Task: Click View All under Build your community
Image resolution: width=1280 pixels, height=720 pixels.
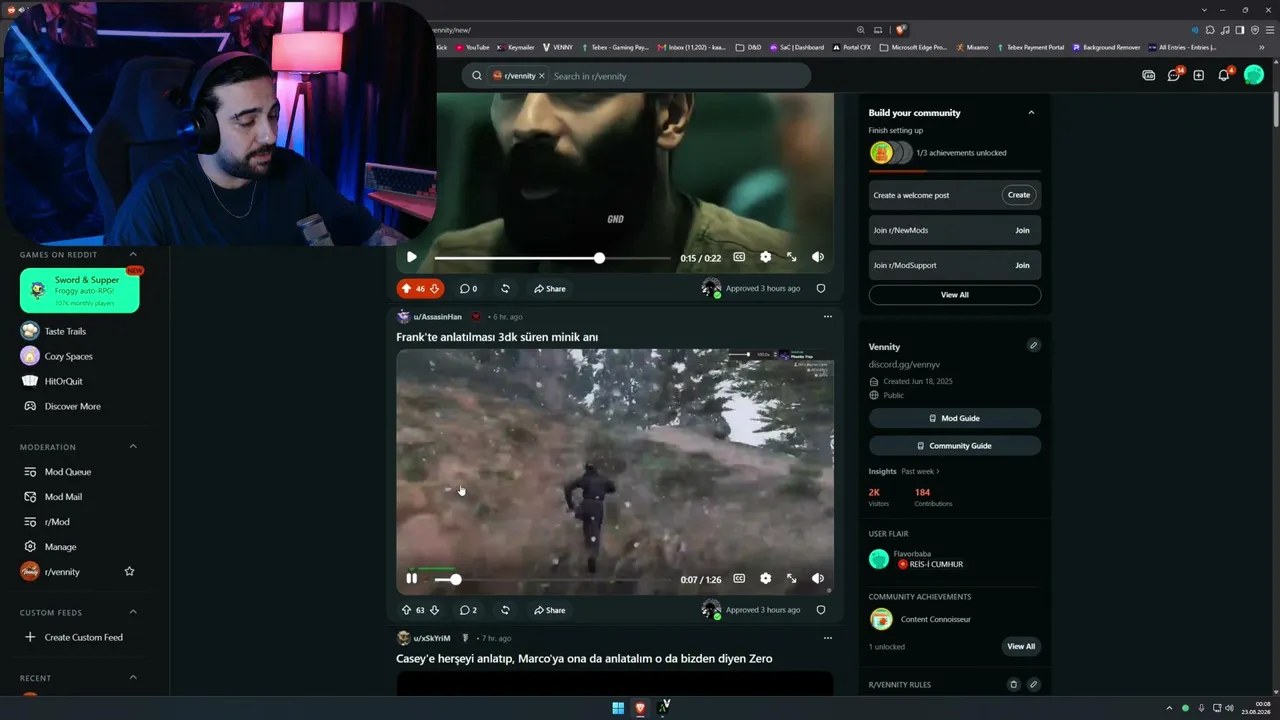Action: (955, 295)
